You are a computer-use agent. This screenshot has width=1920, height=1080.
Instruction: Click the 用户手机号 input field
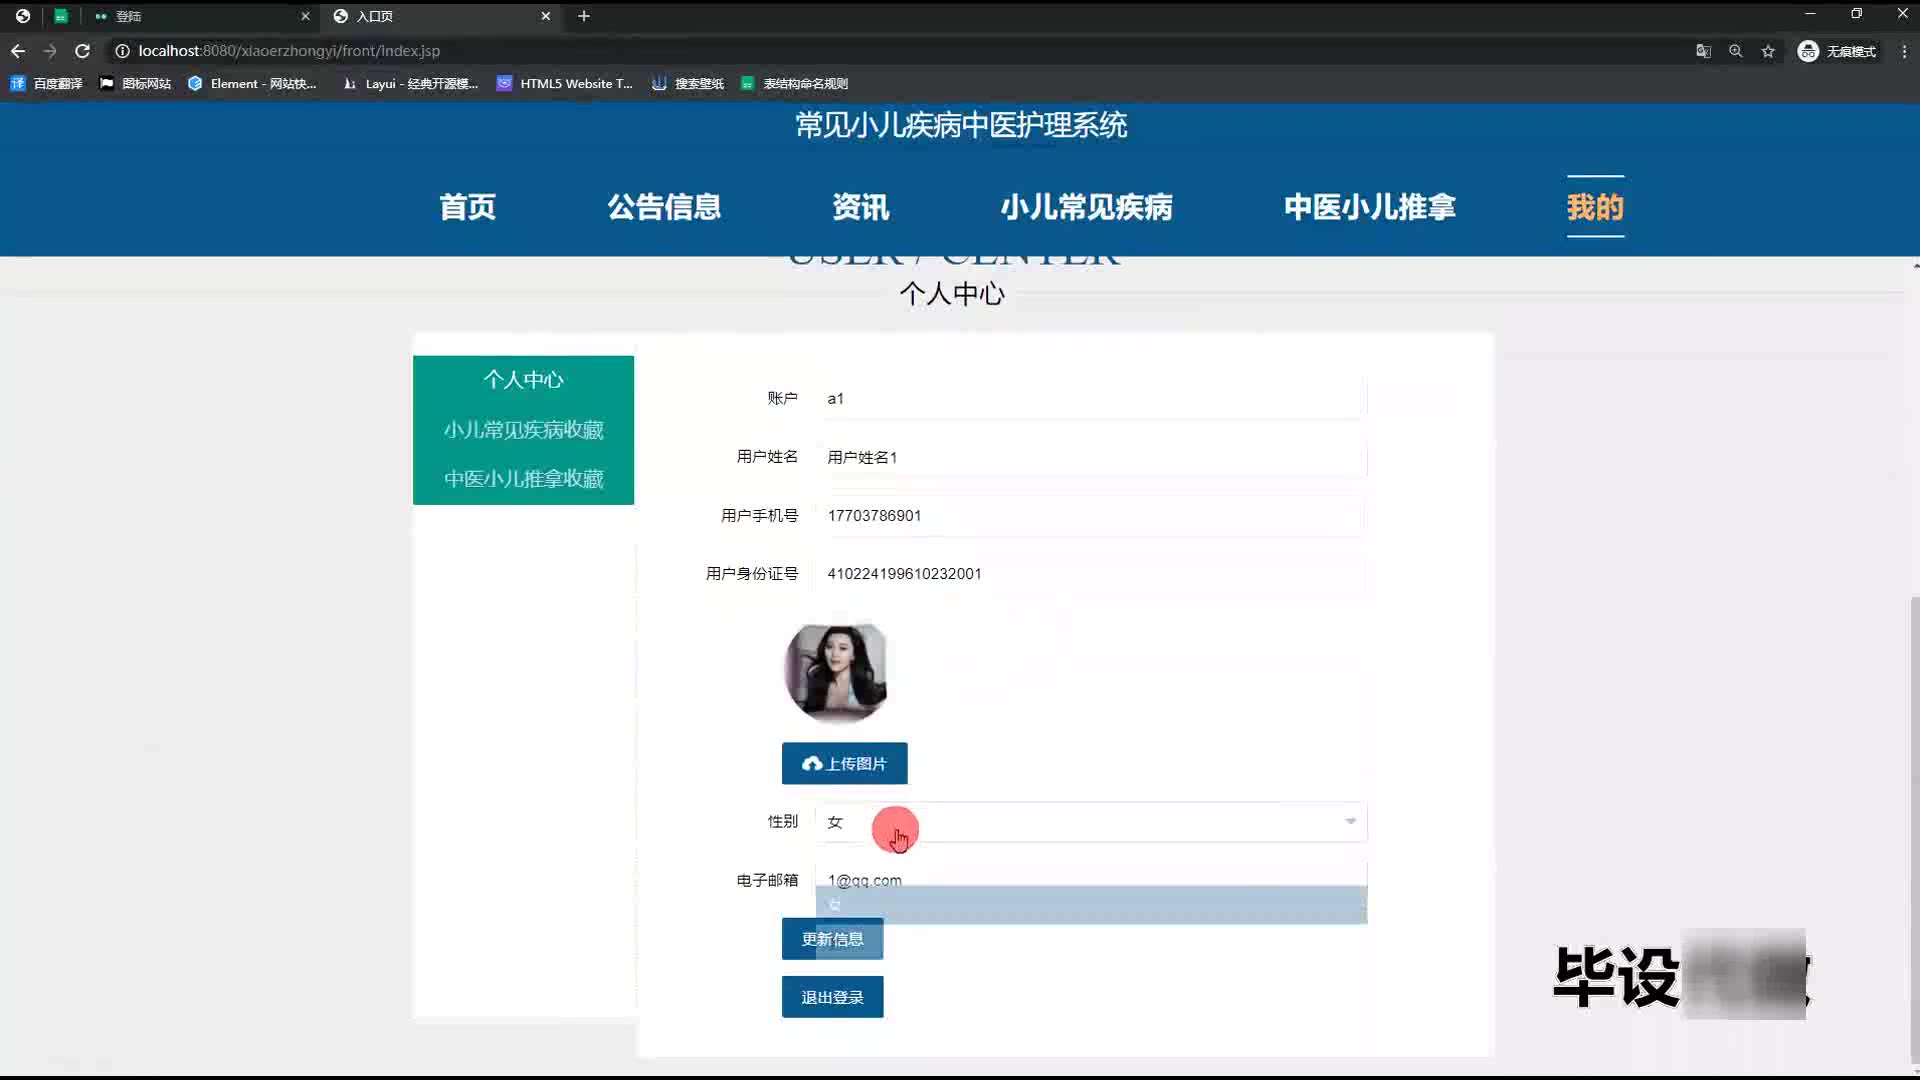coord(1090,516)
